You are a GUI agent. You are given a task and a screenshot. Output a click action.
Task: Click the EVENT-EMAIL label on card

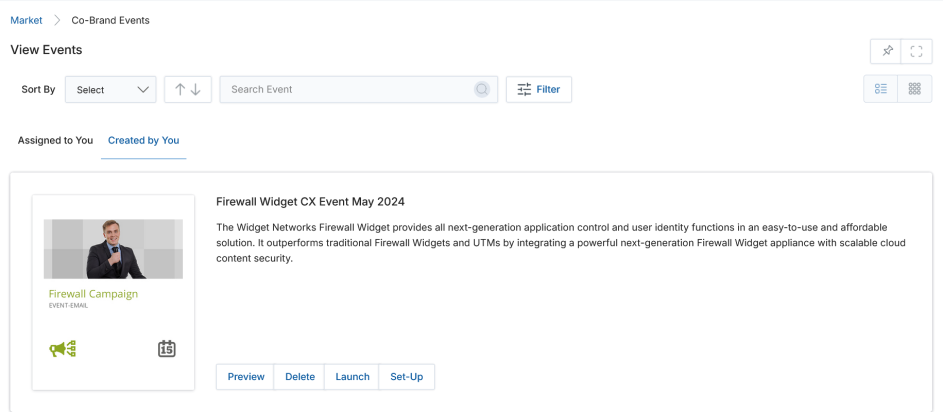pyautogui.click(x=68, y=306)
